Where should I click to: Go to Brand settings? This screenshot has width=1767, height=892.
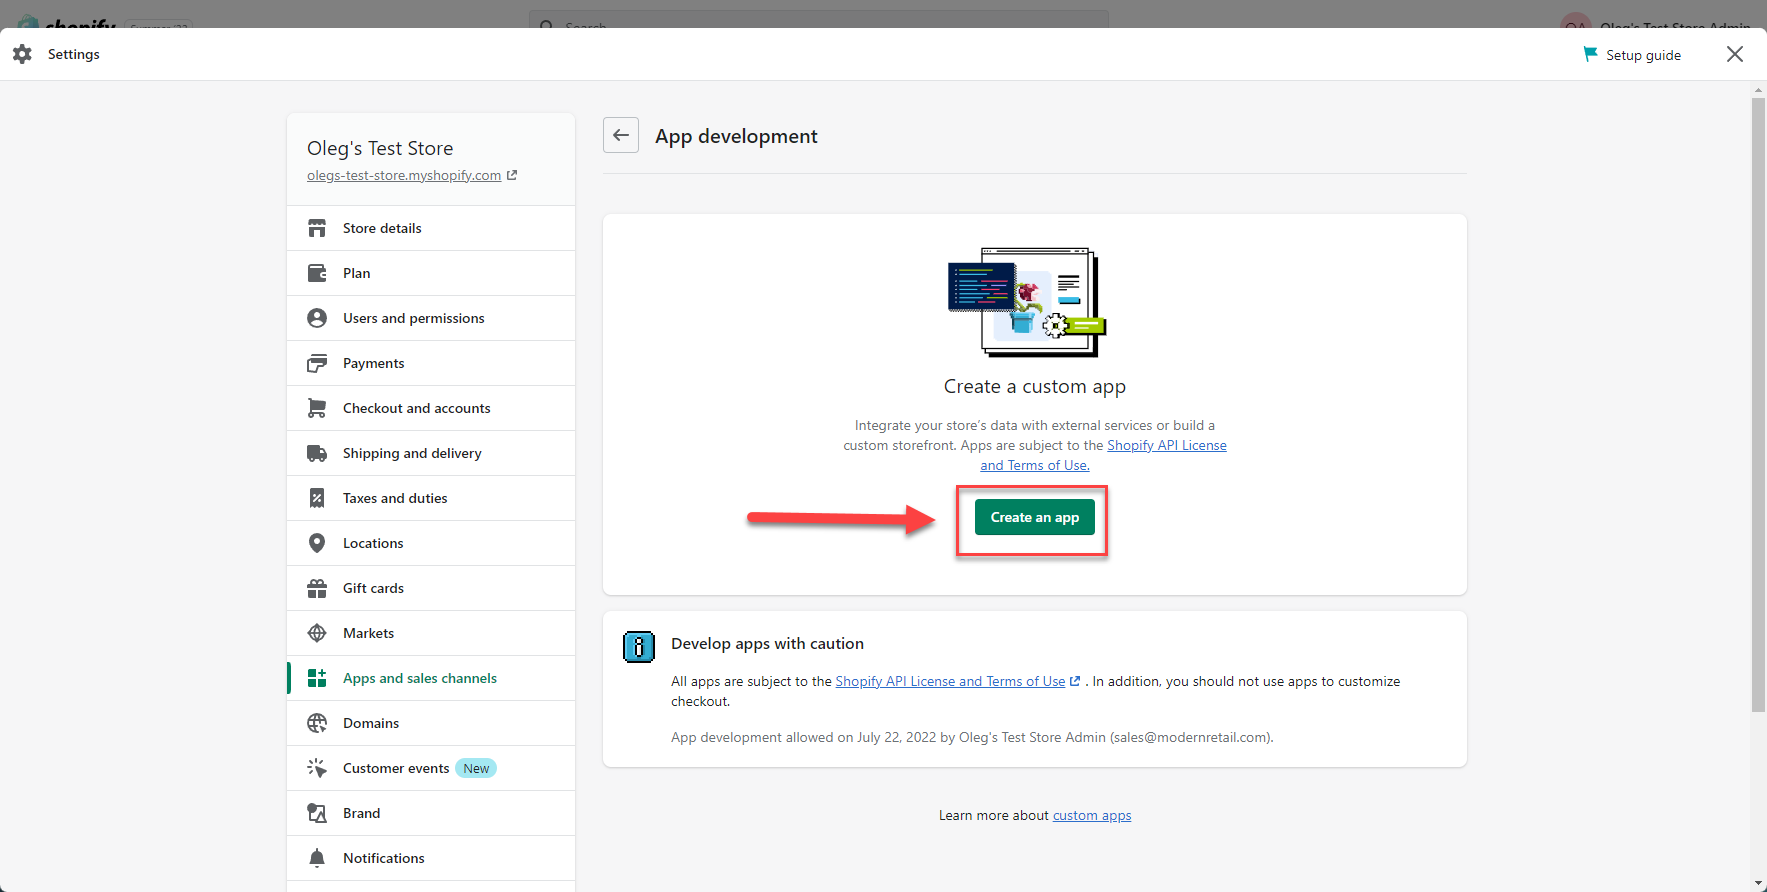tap(431, 813)
